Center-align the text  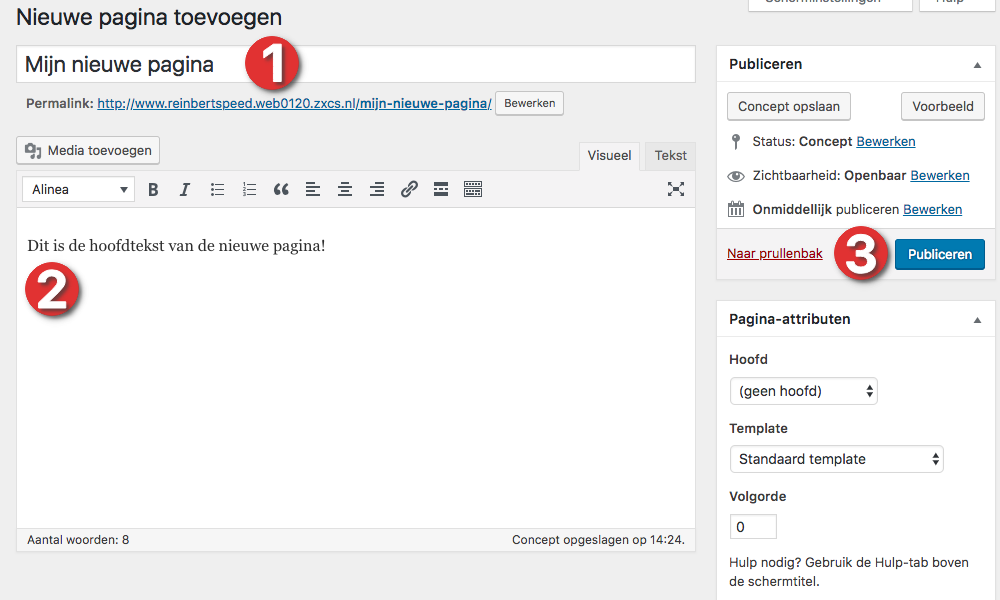click(x=345, y=189)
